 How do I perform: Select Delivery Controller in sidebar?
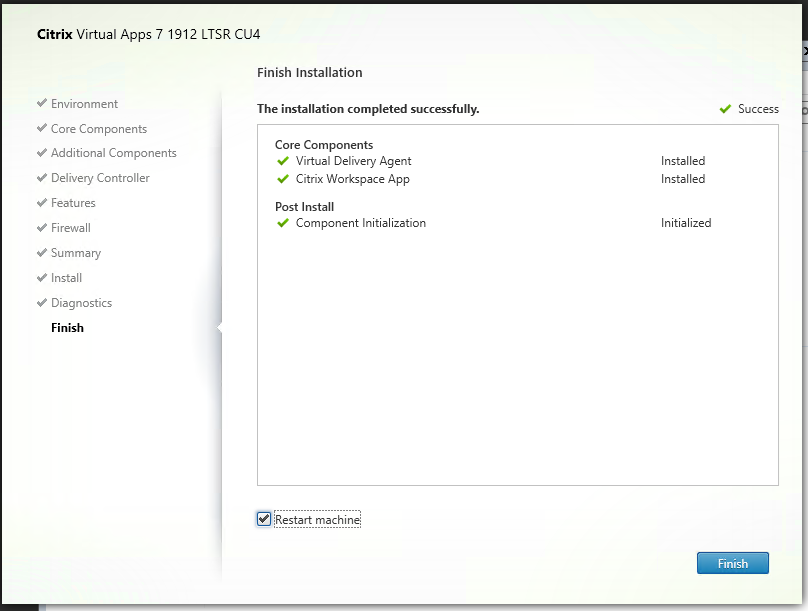coord(100,178)
